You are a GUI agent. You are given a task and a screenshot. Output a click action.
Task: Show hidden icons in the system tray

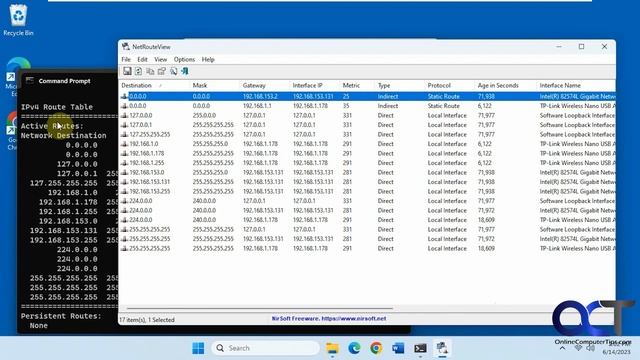coord(562,348)
